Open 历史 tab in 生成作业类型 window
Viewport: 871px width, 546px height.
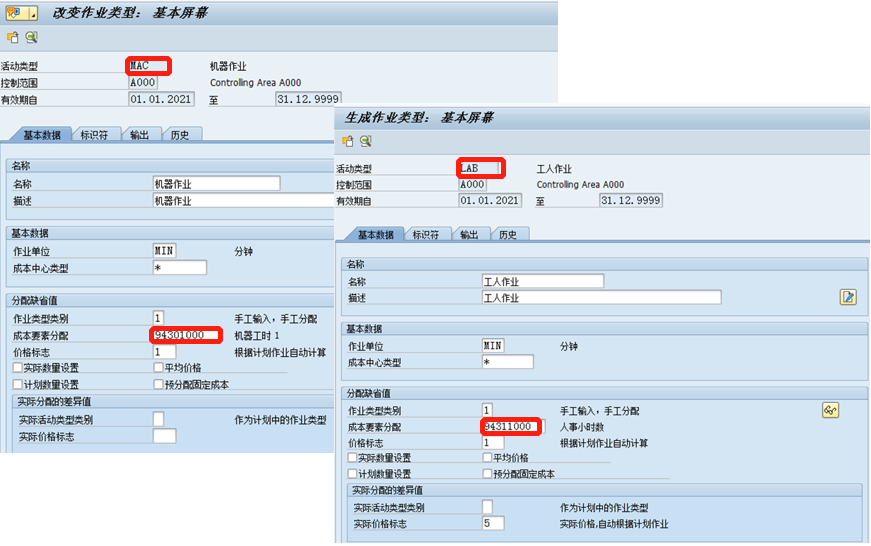[x=508, y=234]
